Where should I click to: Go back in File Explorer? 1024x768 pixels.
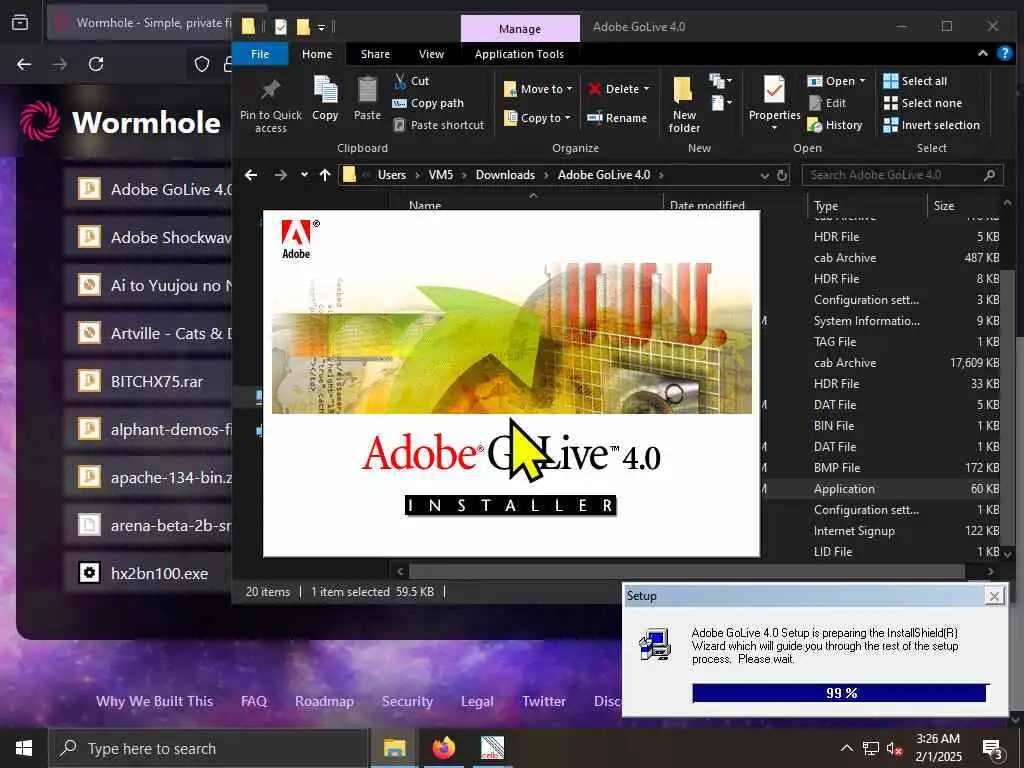coord(251,175)
